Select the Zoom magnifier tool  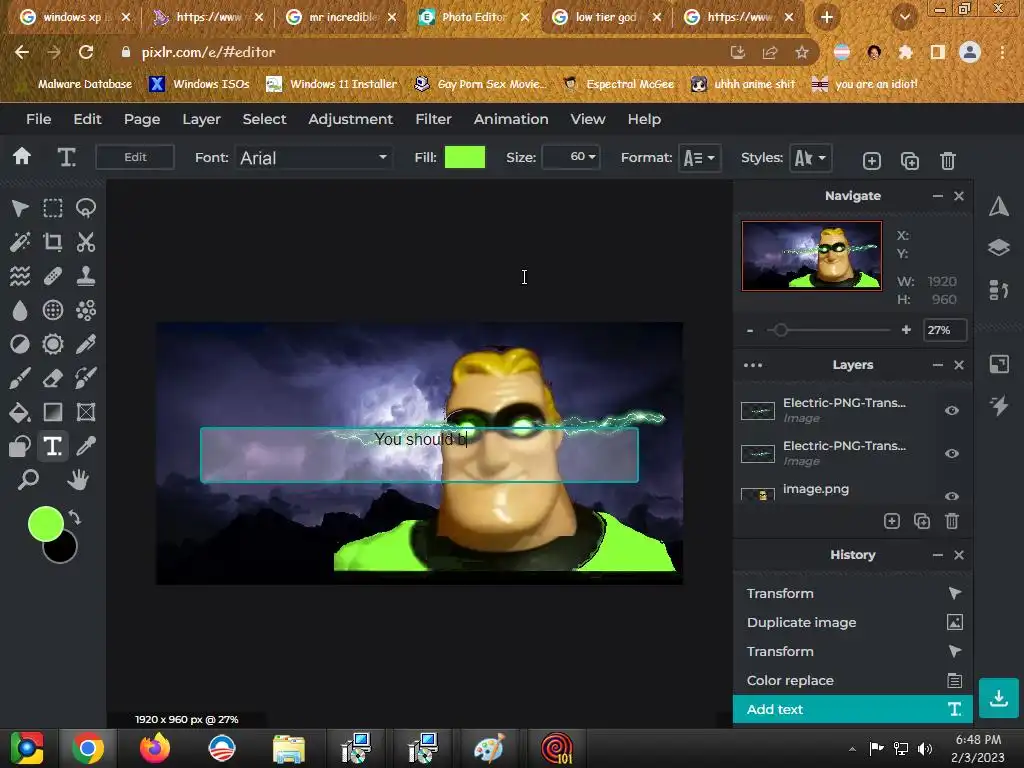28,480
